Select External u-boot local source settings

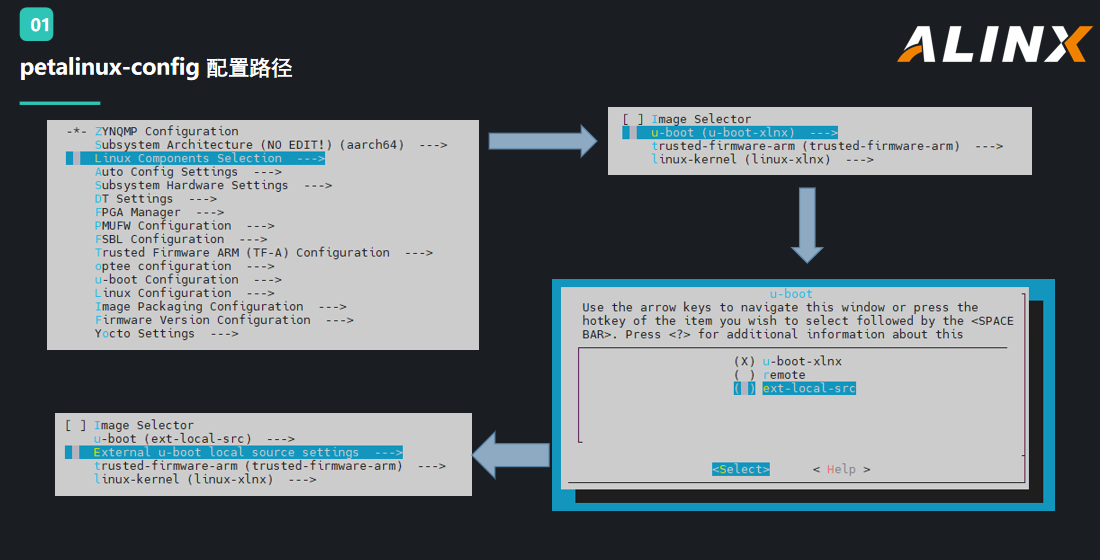[x=234, y=453]
